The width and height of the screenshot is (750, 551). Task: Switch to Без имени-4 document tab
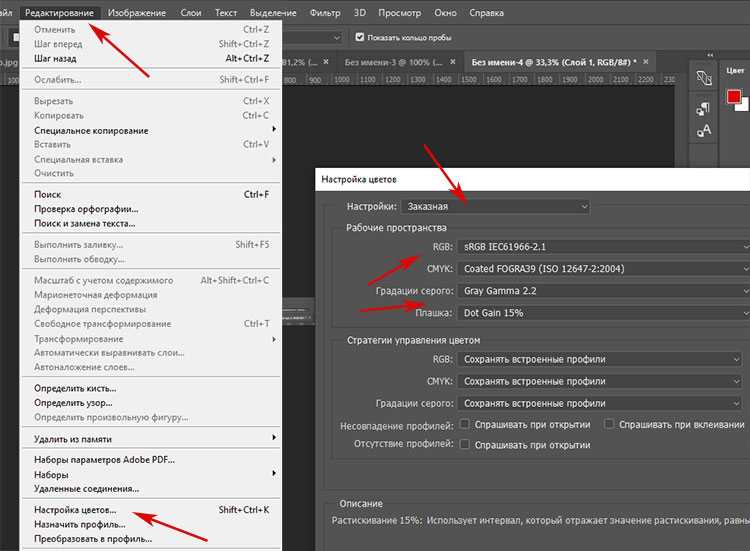[x=553, y=62]
